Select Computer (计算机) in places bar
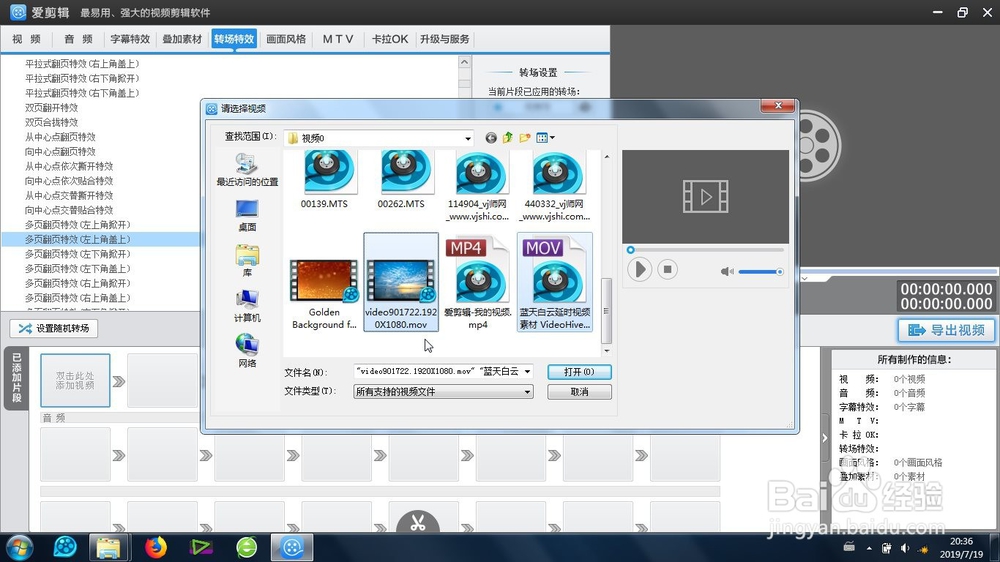 (x=247, y=306)
